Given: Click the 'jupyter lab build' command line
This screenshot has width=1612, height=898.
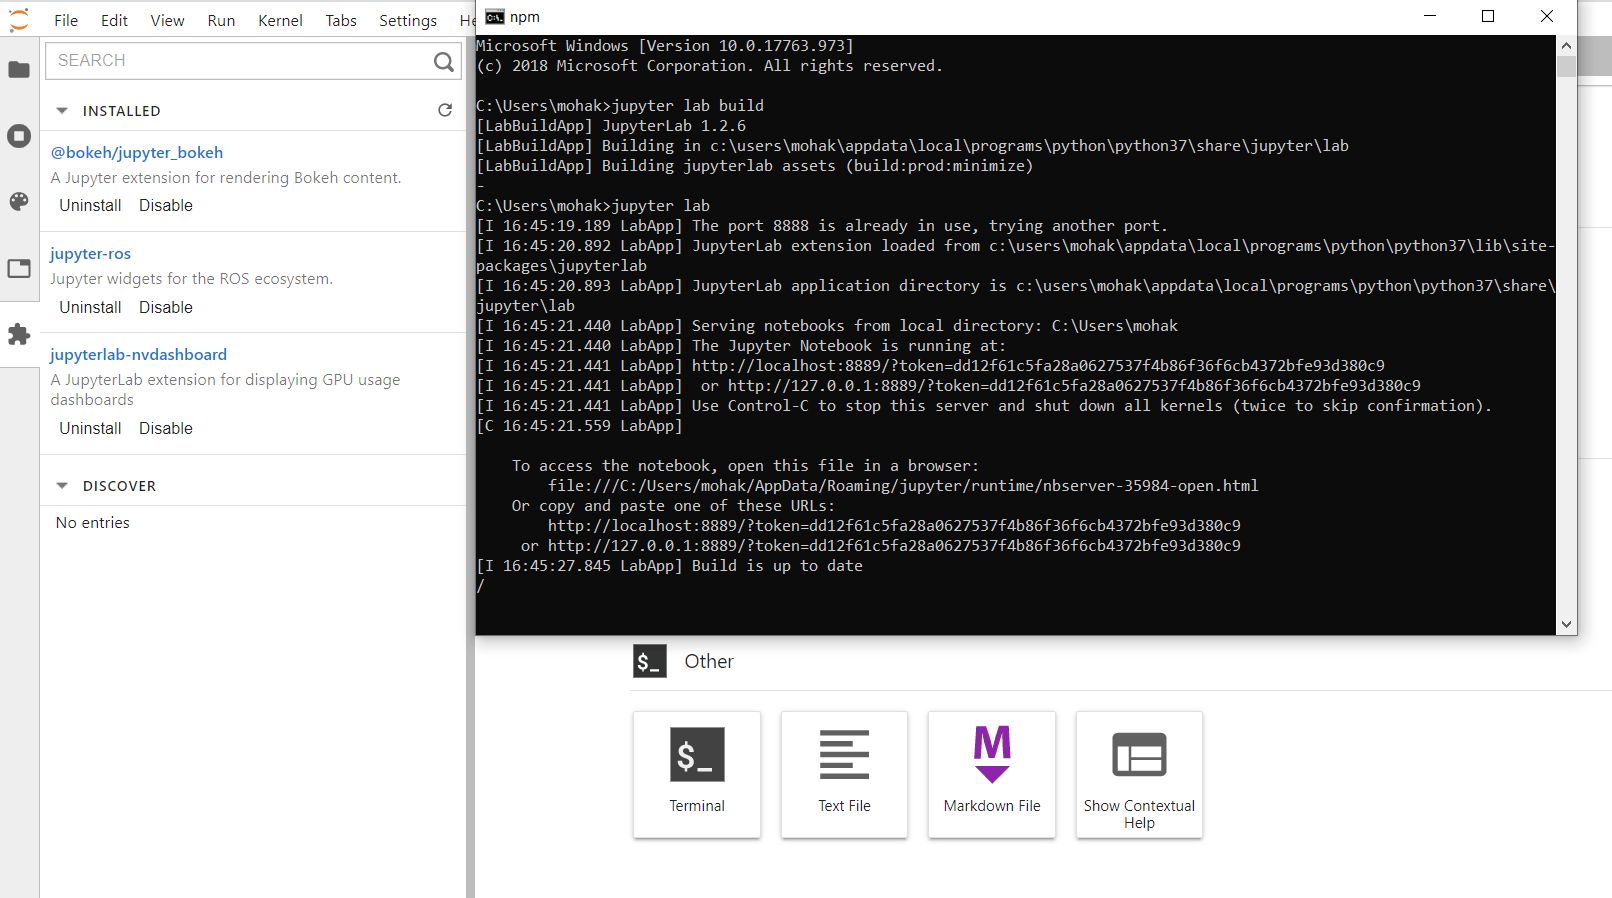Looking at the screenshot, I should (620, 106).
